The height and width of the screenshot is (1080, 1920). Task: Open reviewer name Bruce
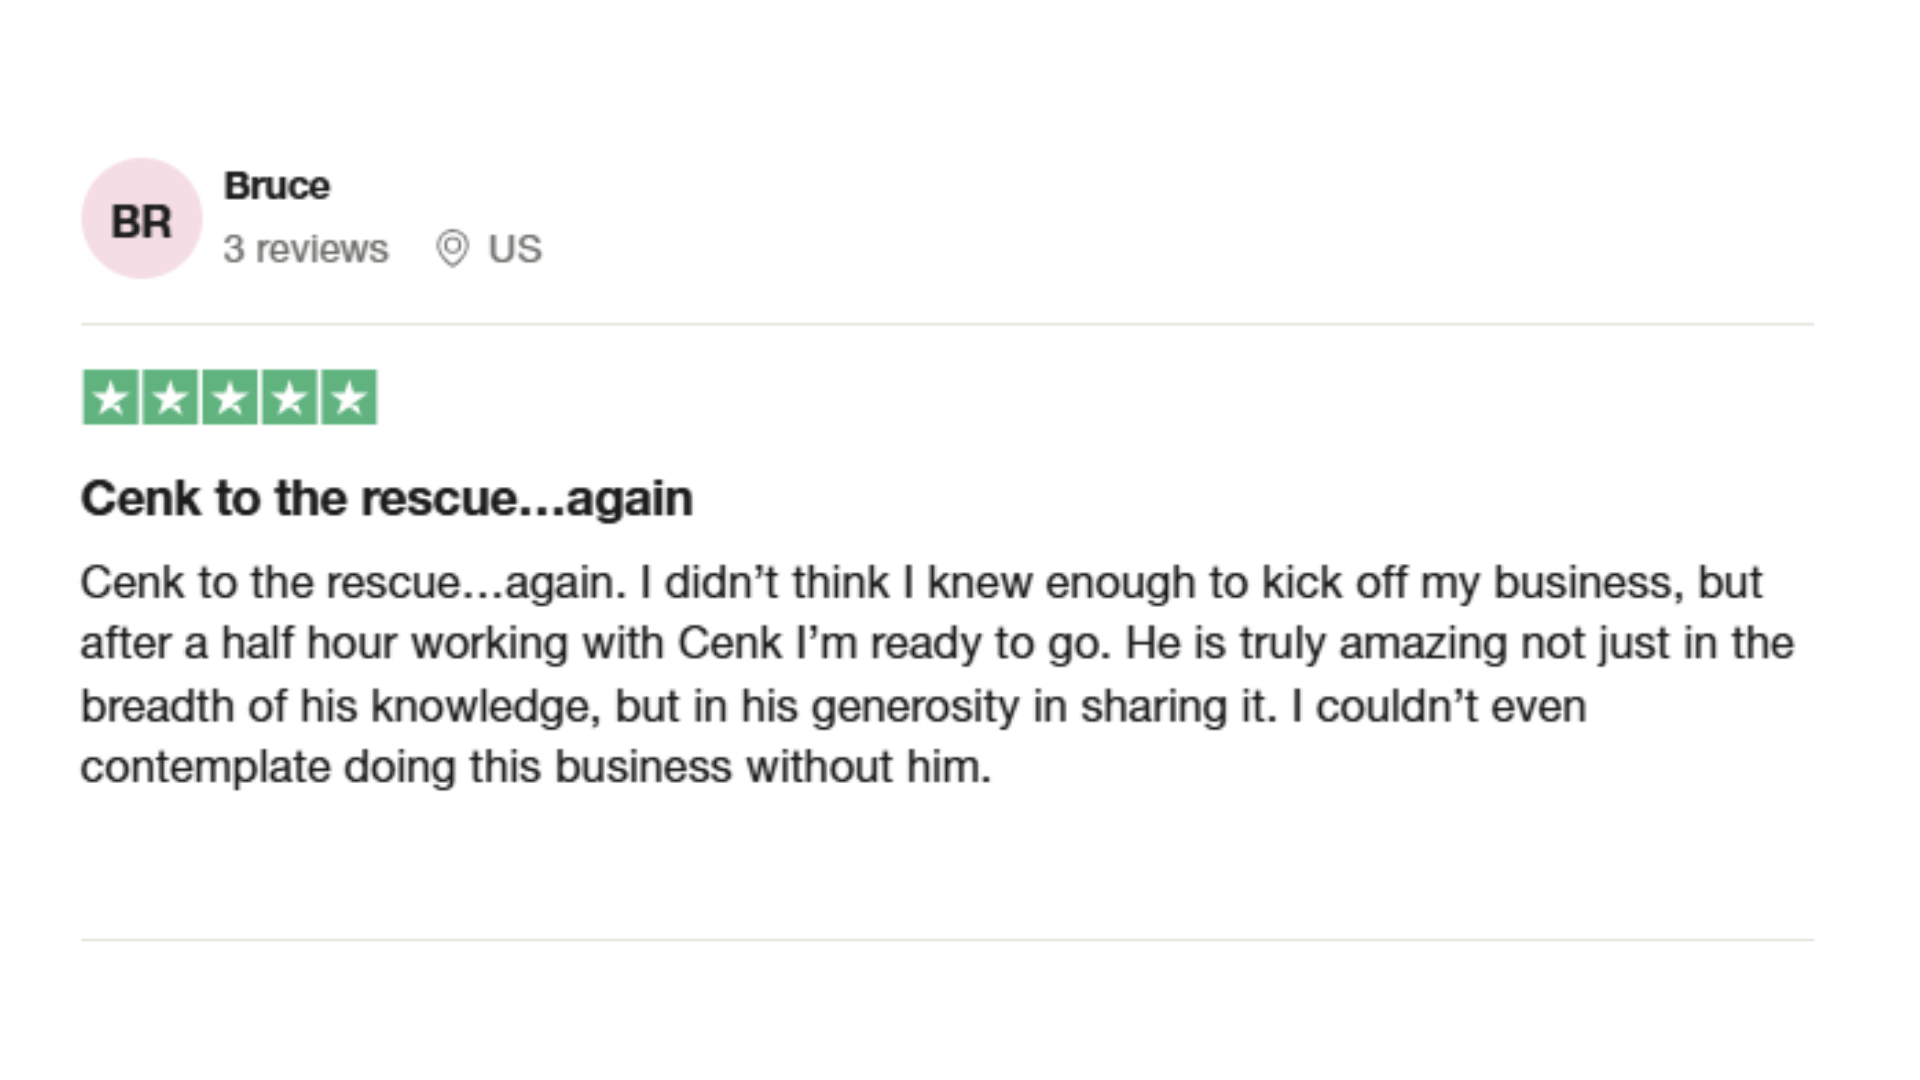[x=277, y=186]
